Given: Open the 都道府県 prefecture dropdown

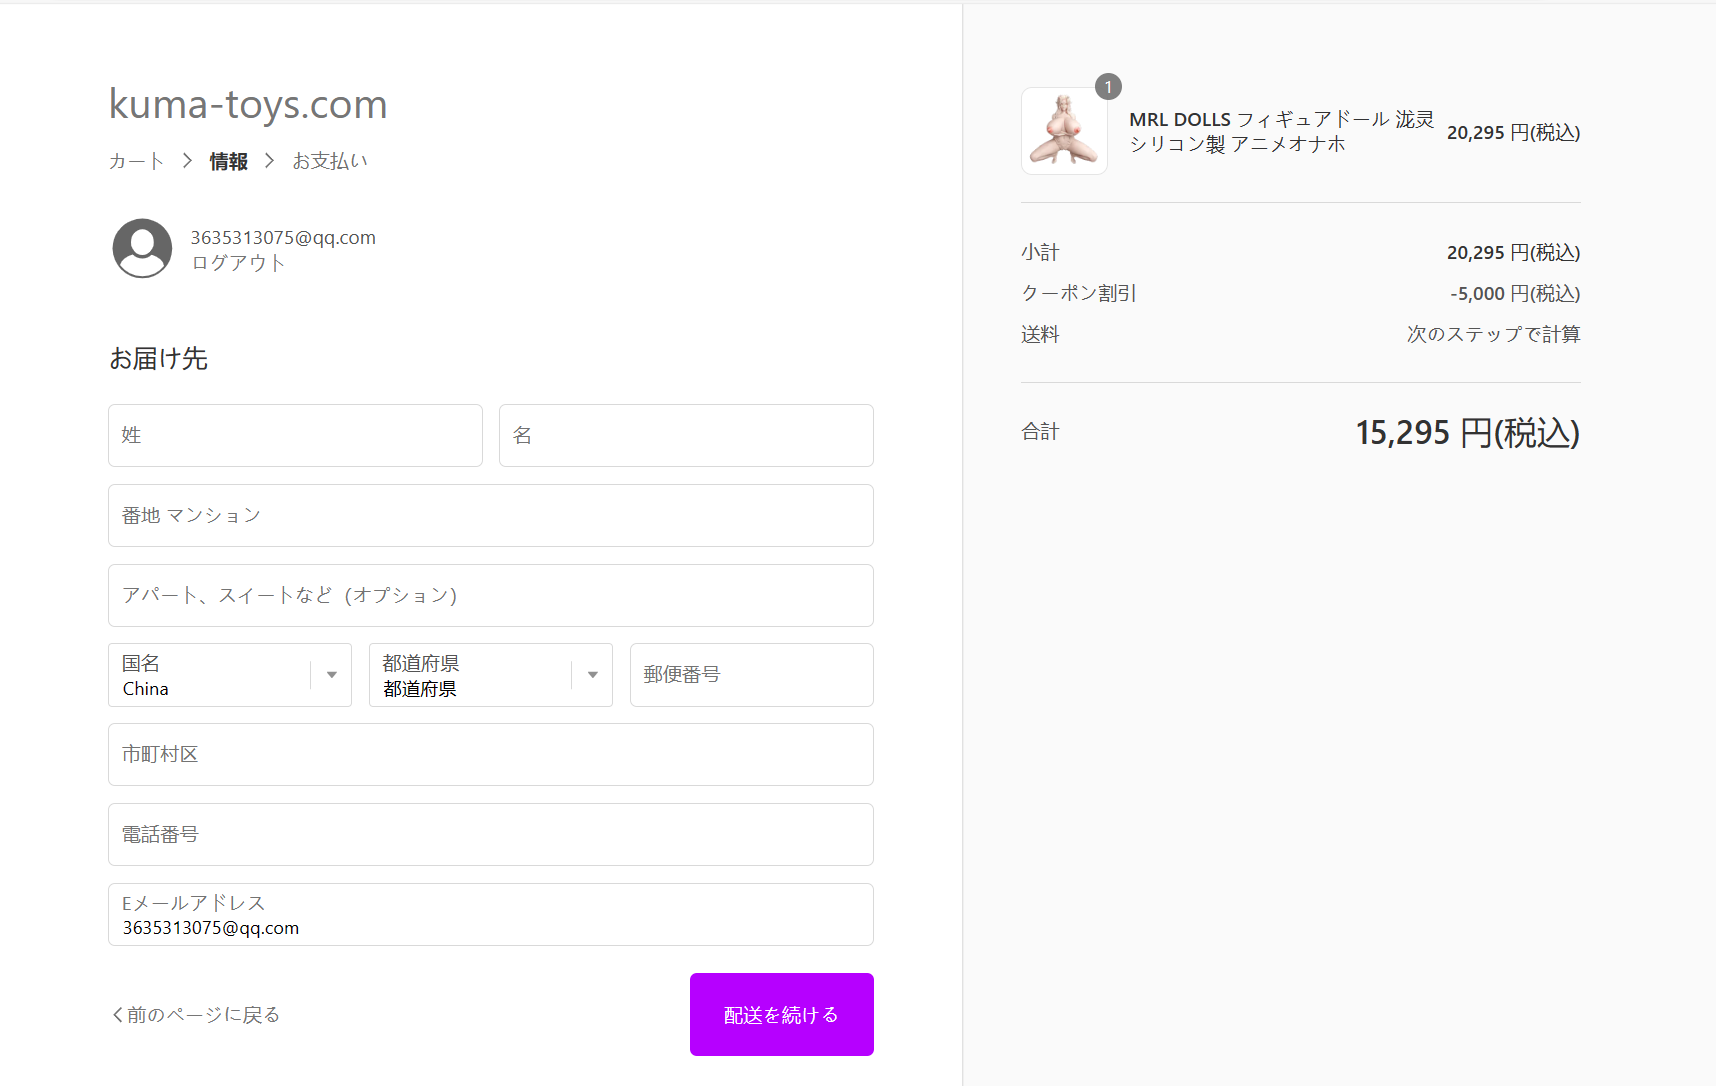Looking at the screenshot, I should click(491, 675).
